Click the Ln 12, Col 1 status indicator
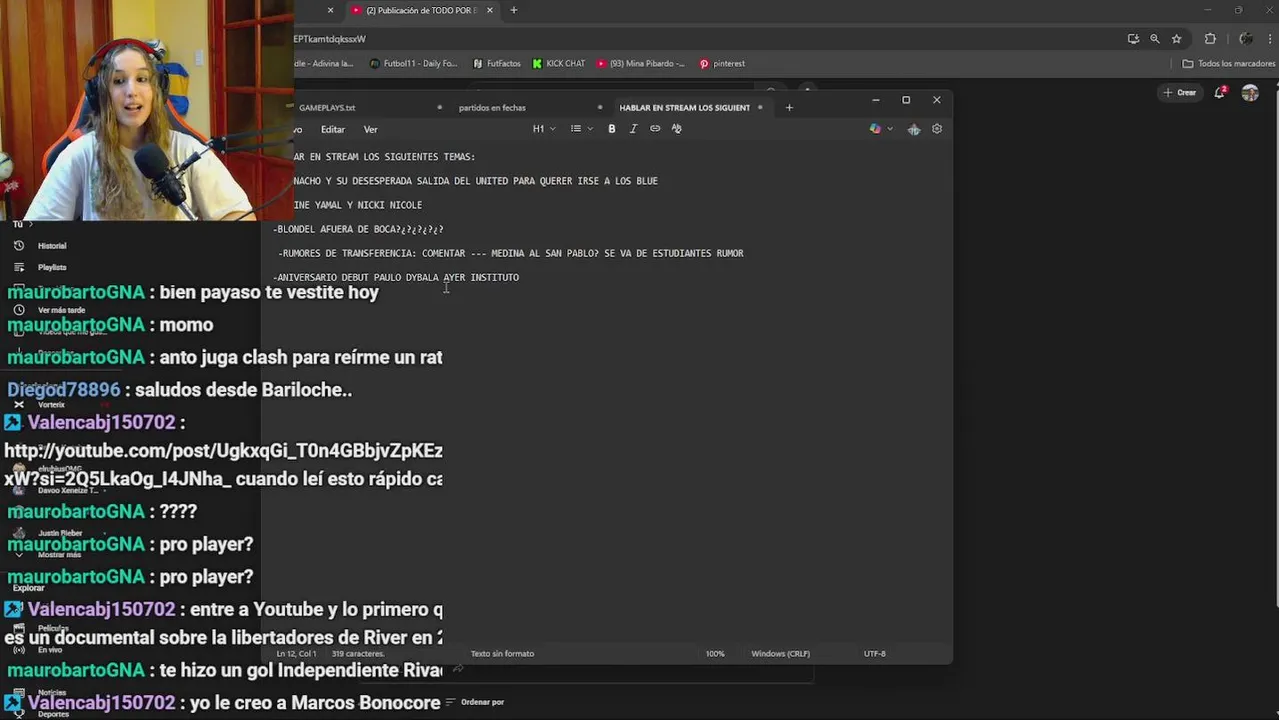 coord(295,654)
